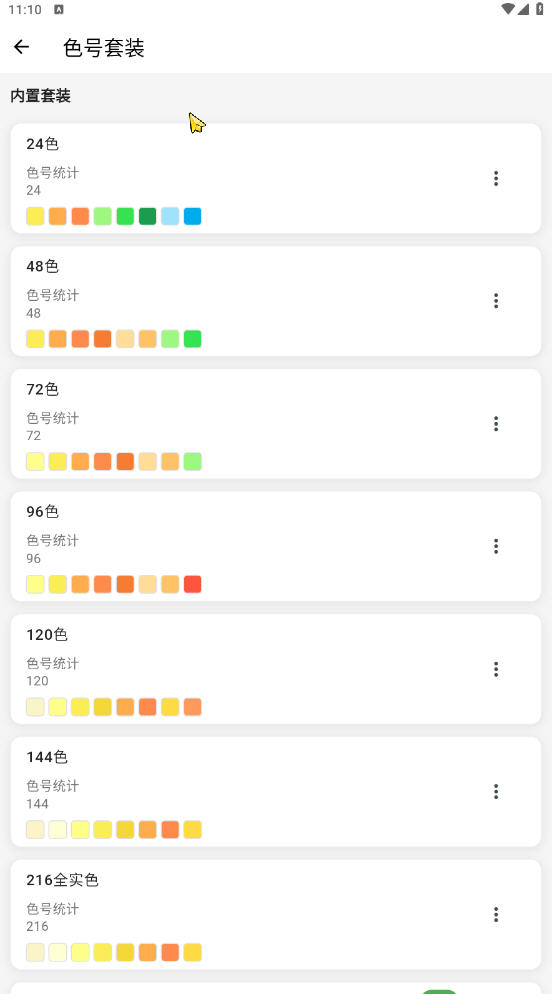The height and width of the screenshot is (994, 552).
Task: Click the 内置套装 section header
Action: coord(41,96)
